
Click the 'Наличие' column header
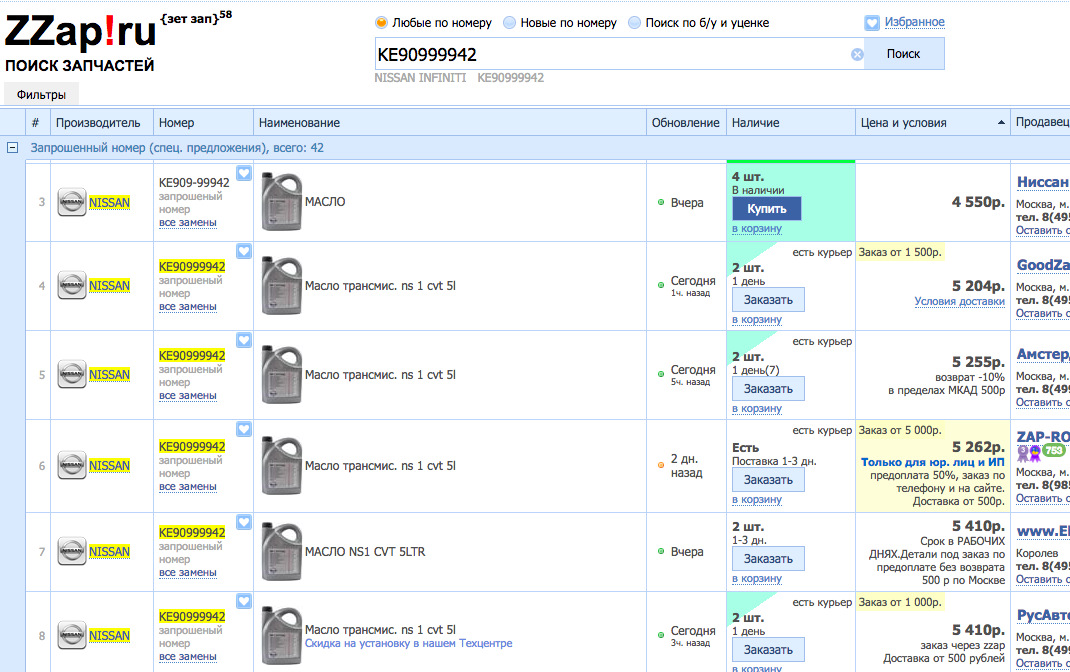tap(756, 123)
